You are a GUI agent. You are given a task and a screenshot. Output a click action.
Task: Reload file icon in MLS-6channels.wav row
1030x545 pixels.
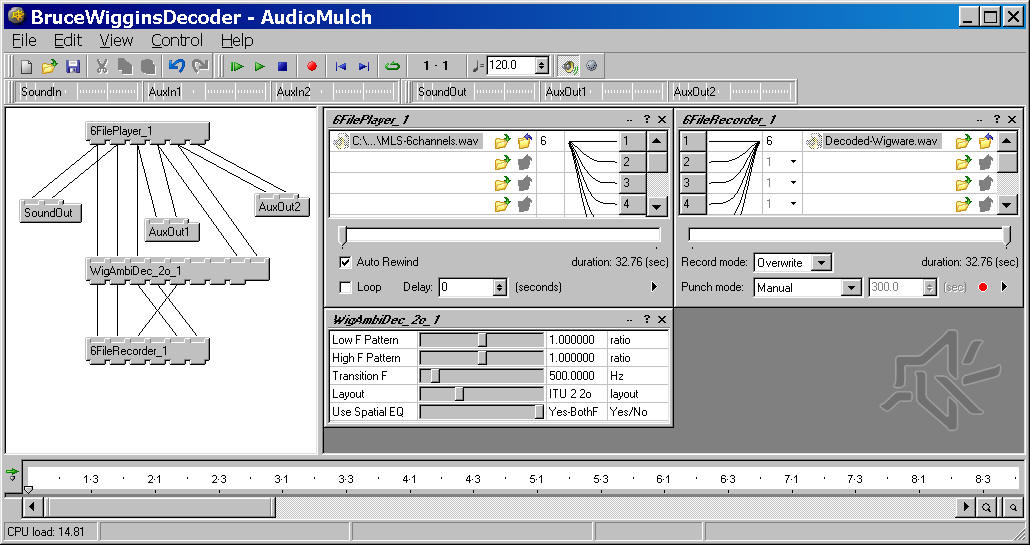(524, 141)
